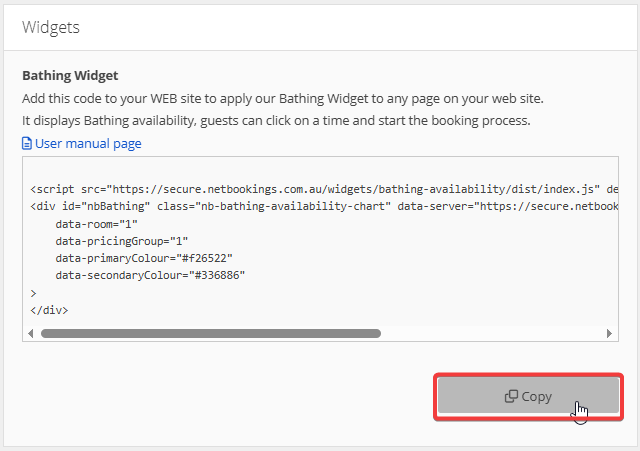The image size is (640, 451).
Task: Click the script src line in the code
Action: coord(324,189)
